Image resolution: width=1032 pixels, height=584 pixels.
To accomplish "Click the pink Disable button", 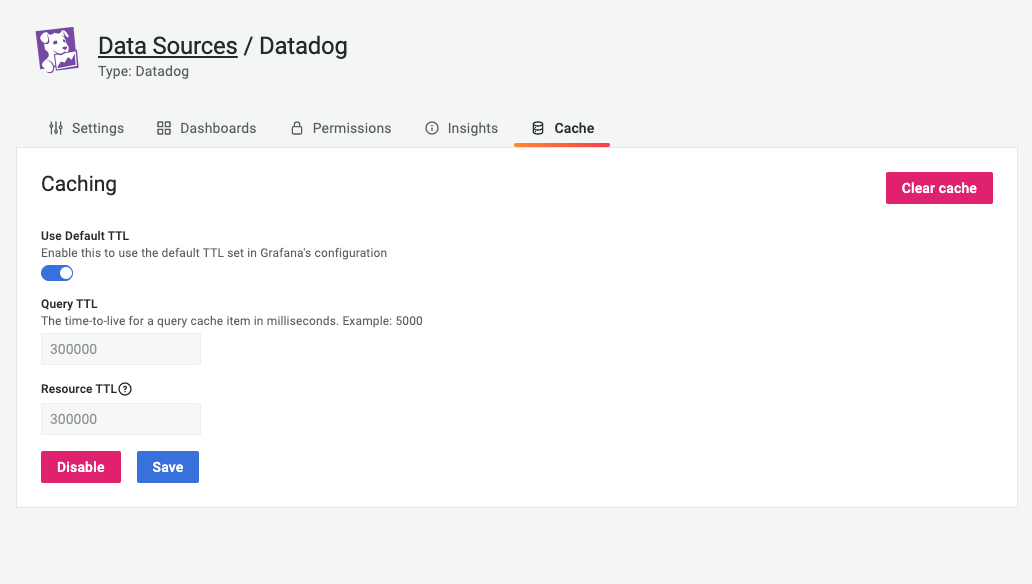I will tap(81, 467).
